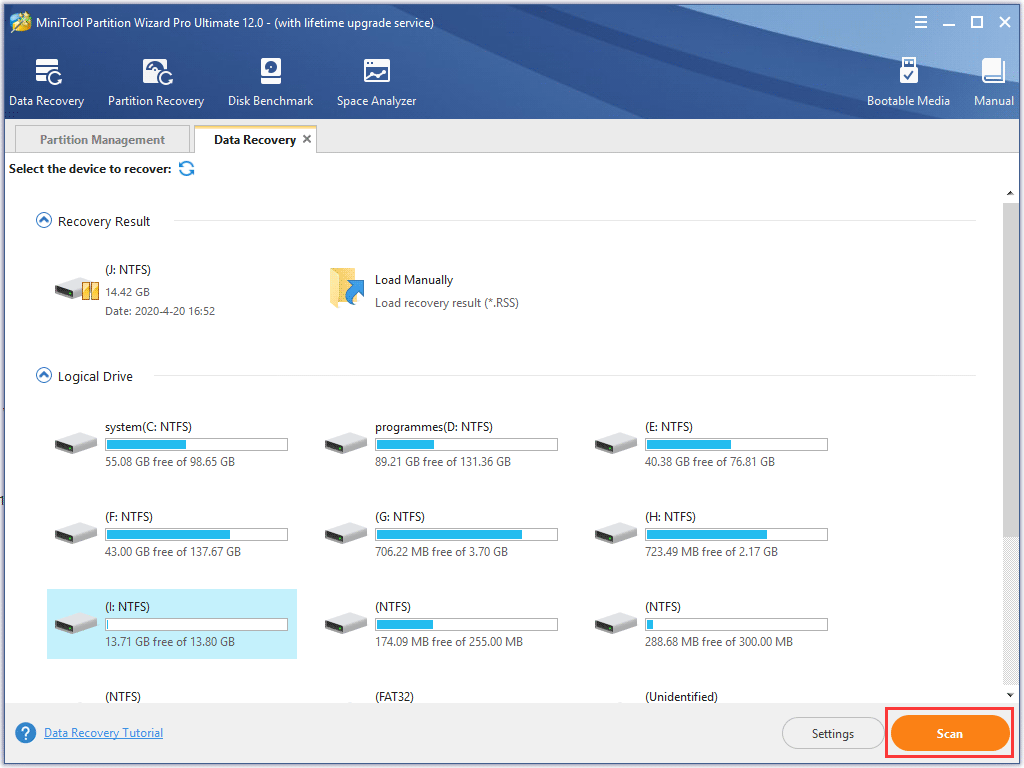Select the programmes D: drive icon
The width and height of the screenshot is (1024, 768).
tap(345, 443)
